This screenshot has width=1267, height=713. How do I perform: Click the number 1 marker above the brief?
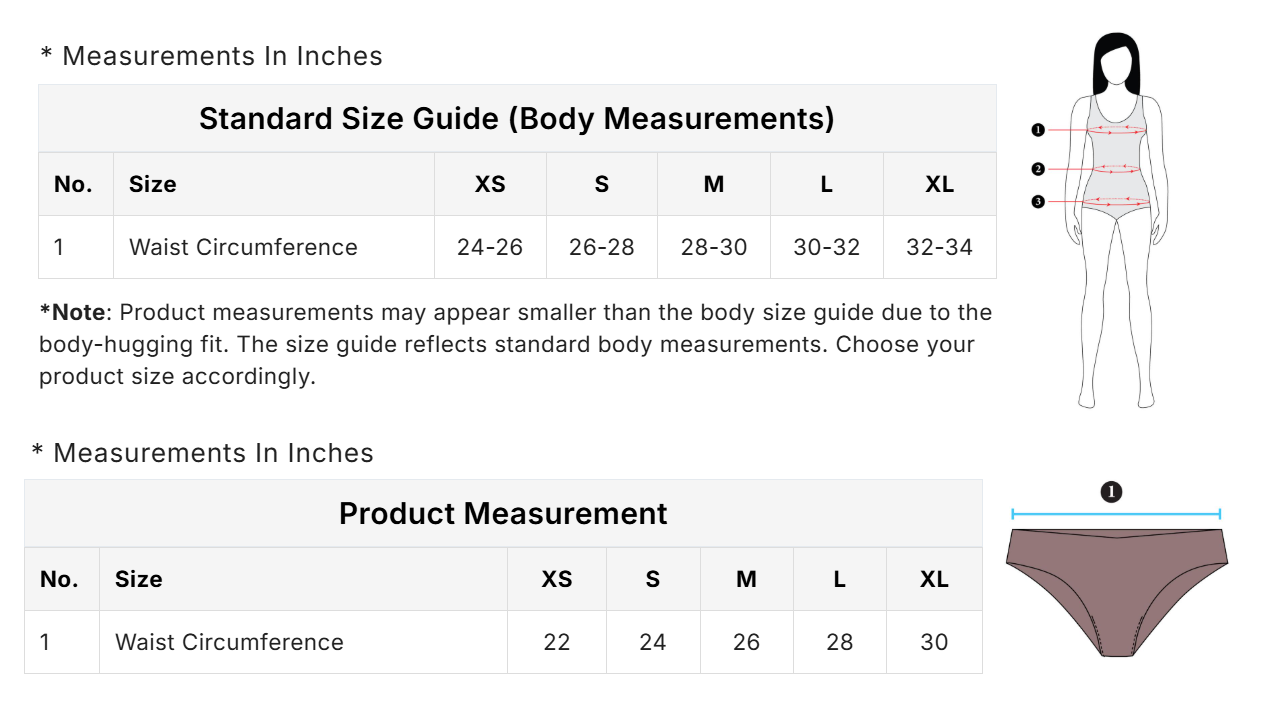click(1111, 491)
